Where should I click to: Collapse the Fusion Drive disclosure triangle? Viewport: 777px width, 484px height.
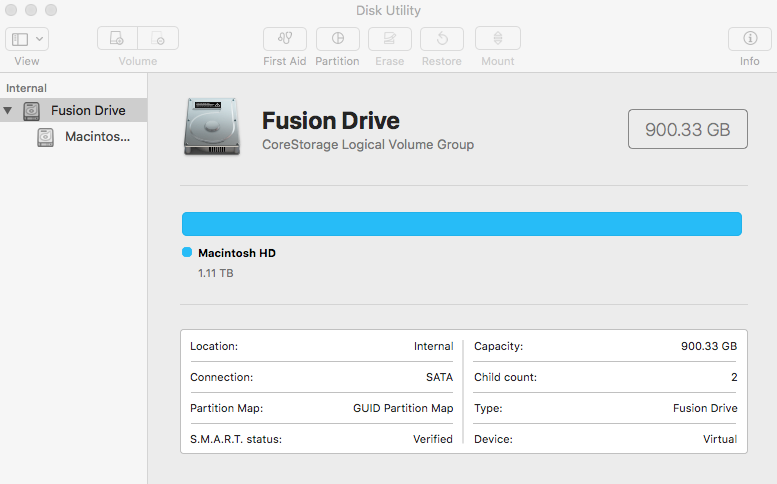[x=9, y=110]
